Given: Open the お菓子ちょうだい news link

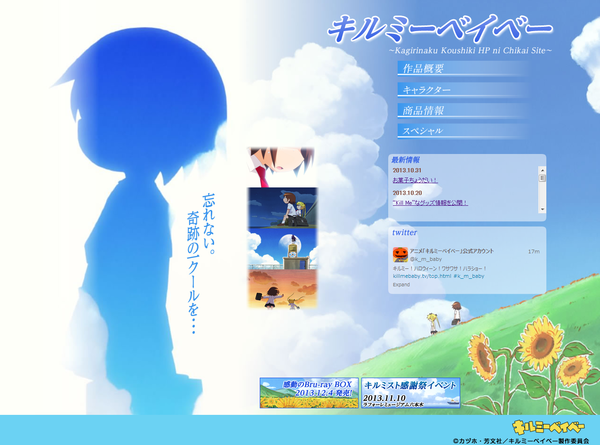Looking at the screenshot, I should [415, 180].
